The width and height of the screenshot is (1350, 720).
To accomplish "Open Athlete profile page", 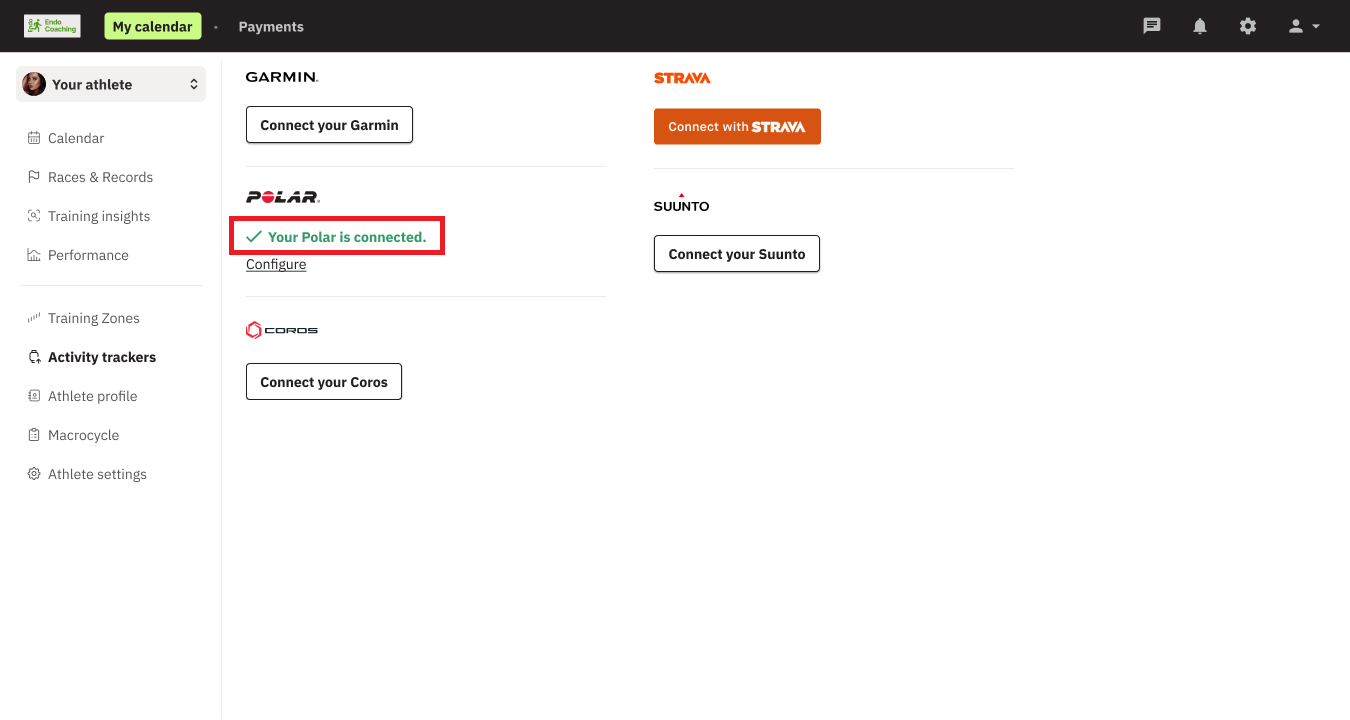I will click(92, 396).
